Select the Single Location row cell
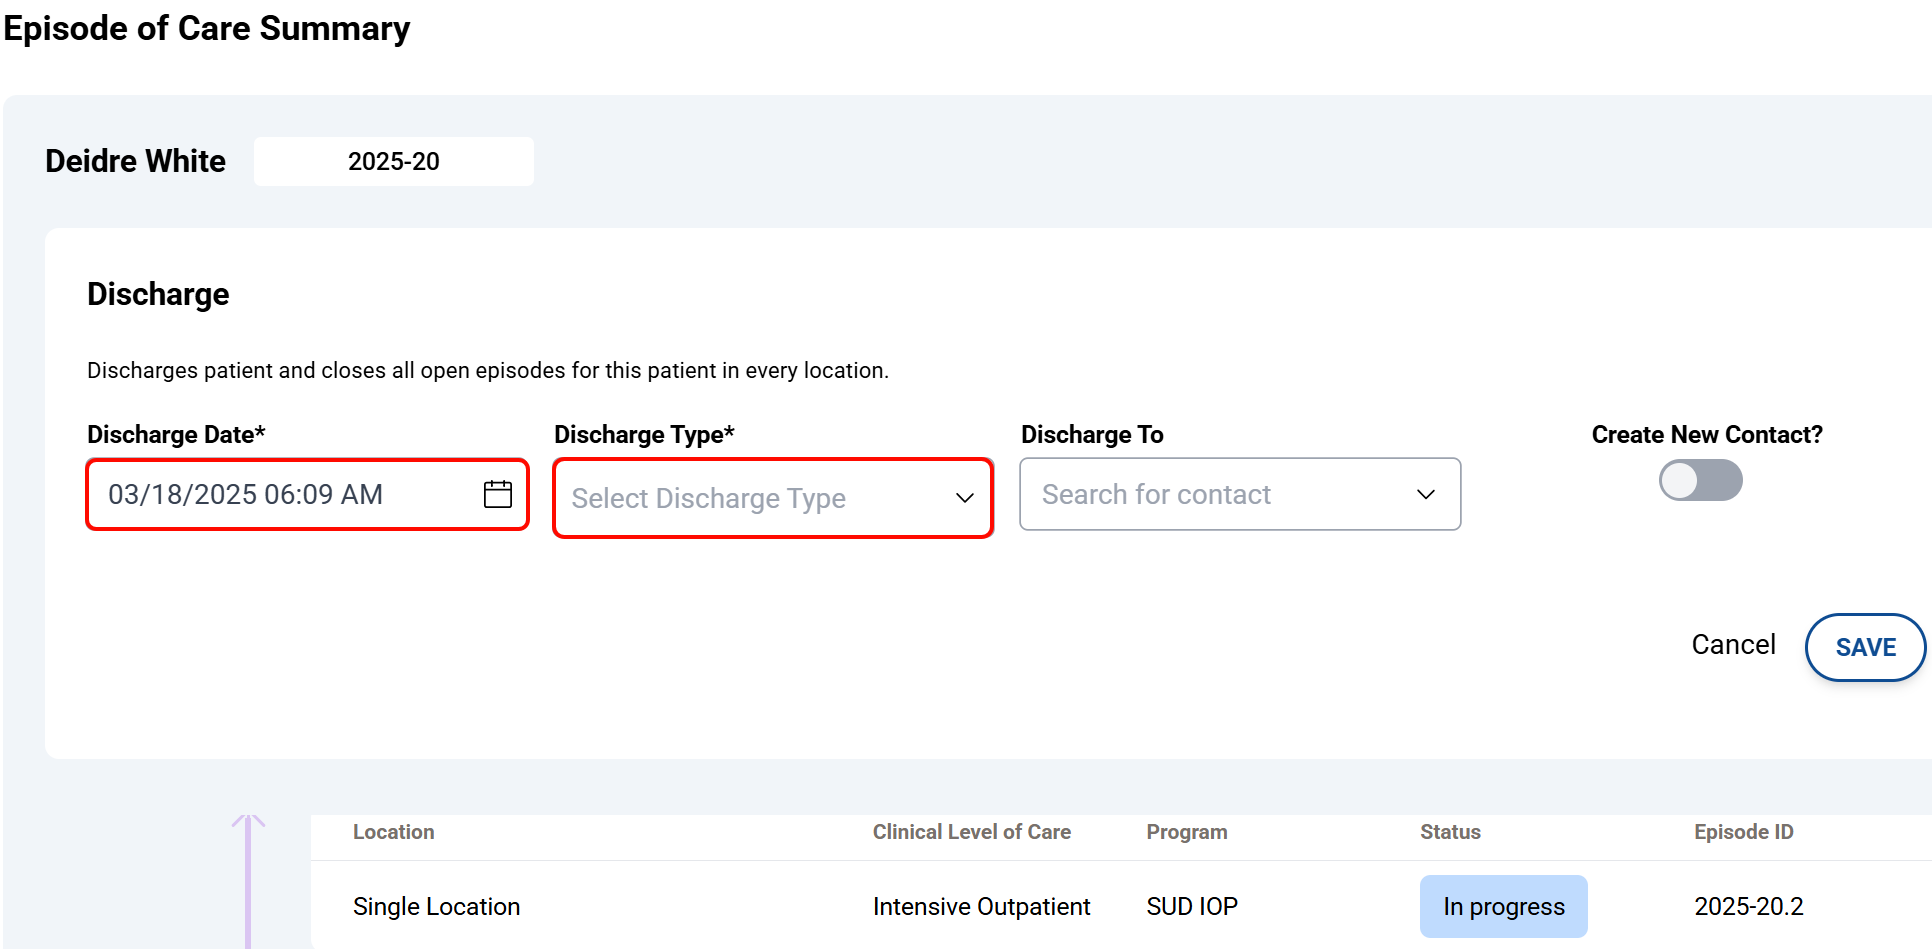 click(436, 906)
